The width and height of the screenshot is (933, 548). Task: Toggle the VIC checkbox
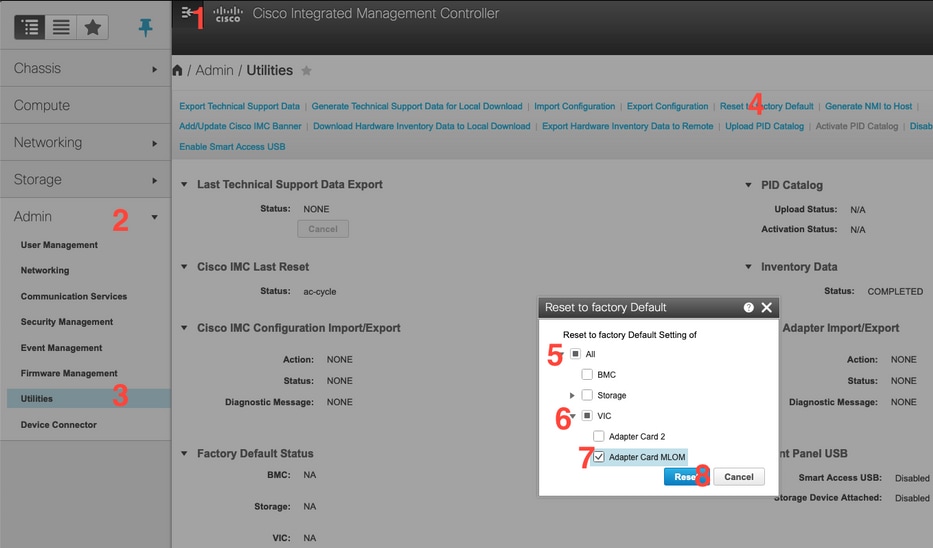pyautogui.click(x=587, y=415)
